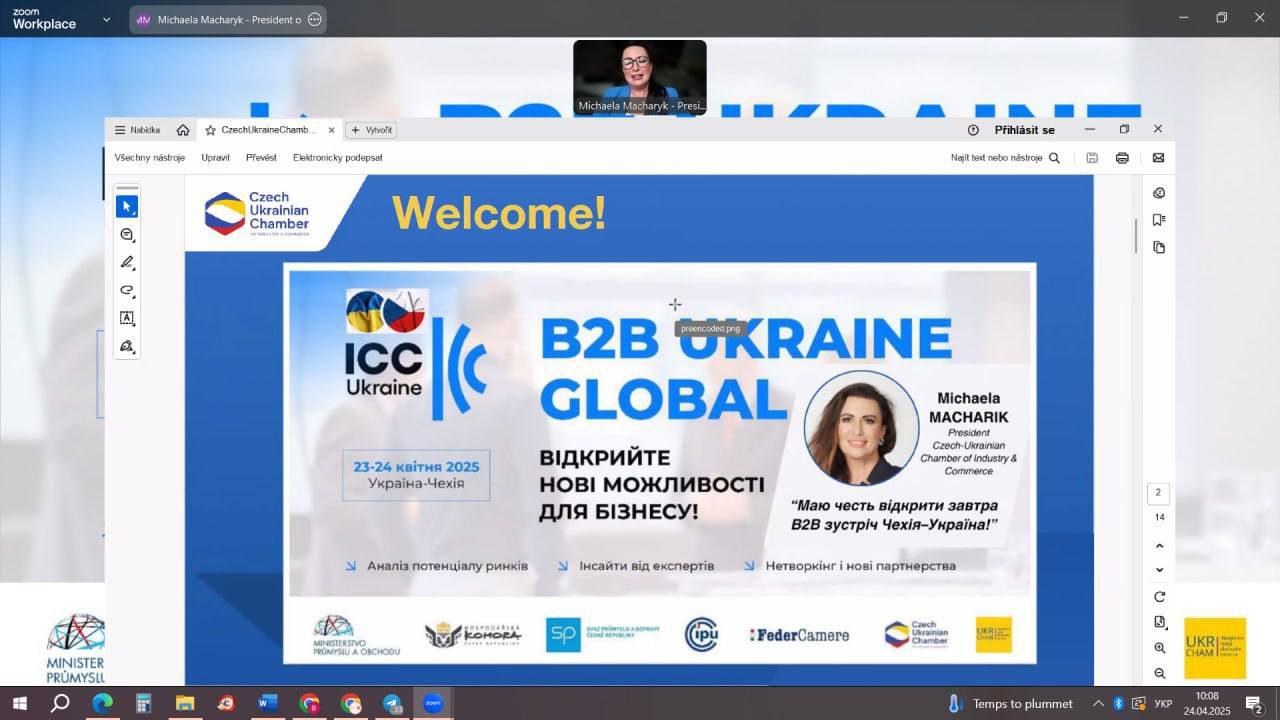Open the fill and sign pen tool
Image resolution: width=1280 pixels, height=720 pixels.
click(x=127, y=346)
